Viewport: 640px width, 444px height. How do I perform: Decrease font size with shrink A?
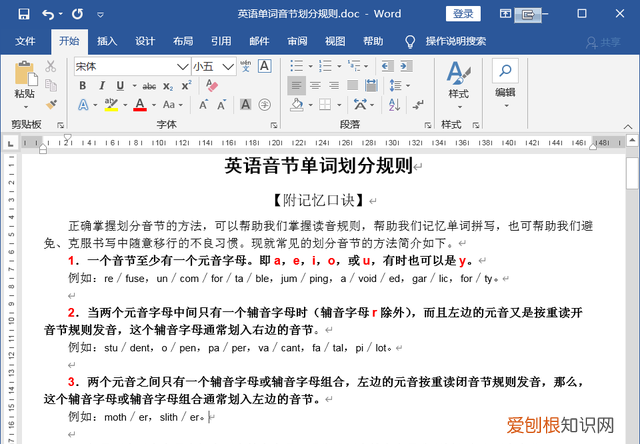click(x=222, y=105)
